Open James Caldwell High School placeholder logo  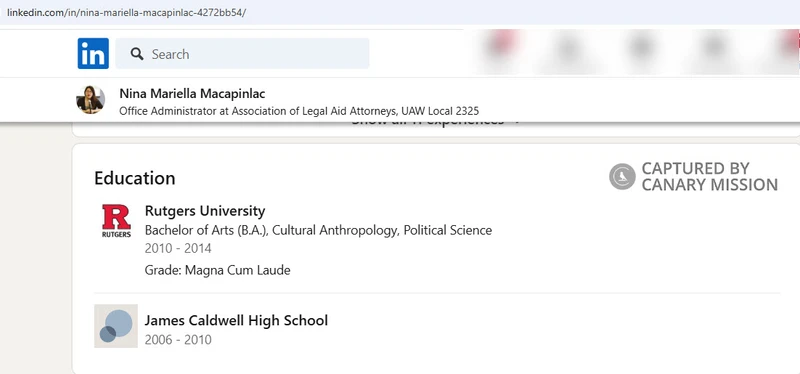pyautogui.click(x=116, y=326)
